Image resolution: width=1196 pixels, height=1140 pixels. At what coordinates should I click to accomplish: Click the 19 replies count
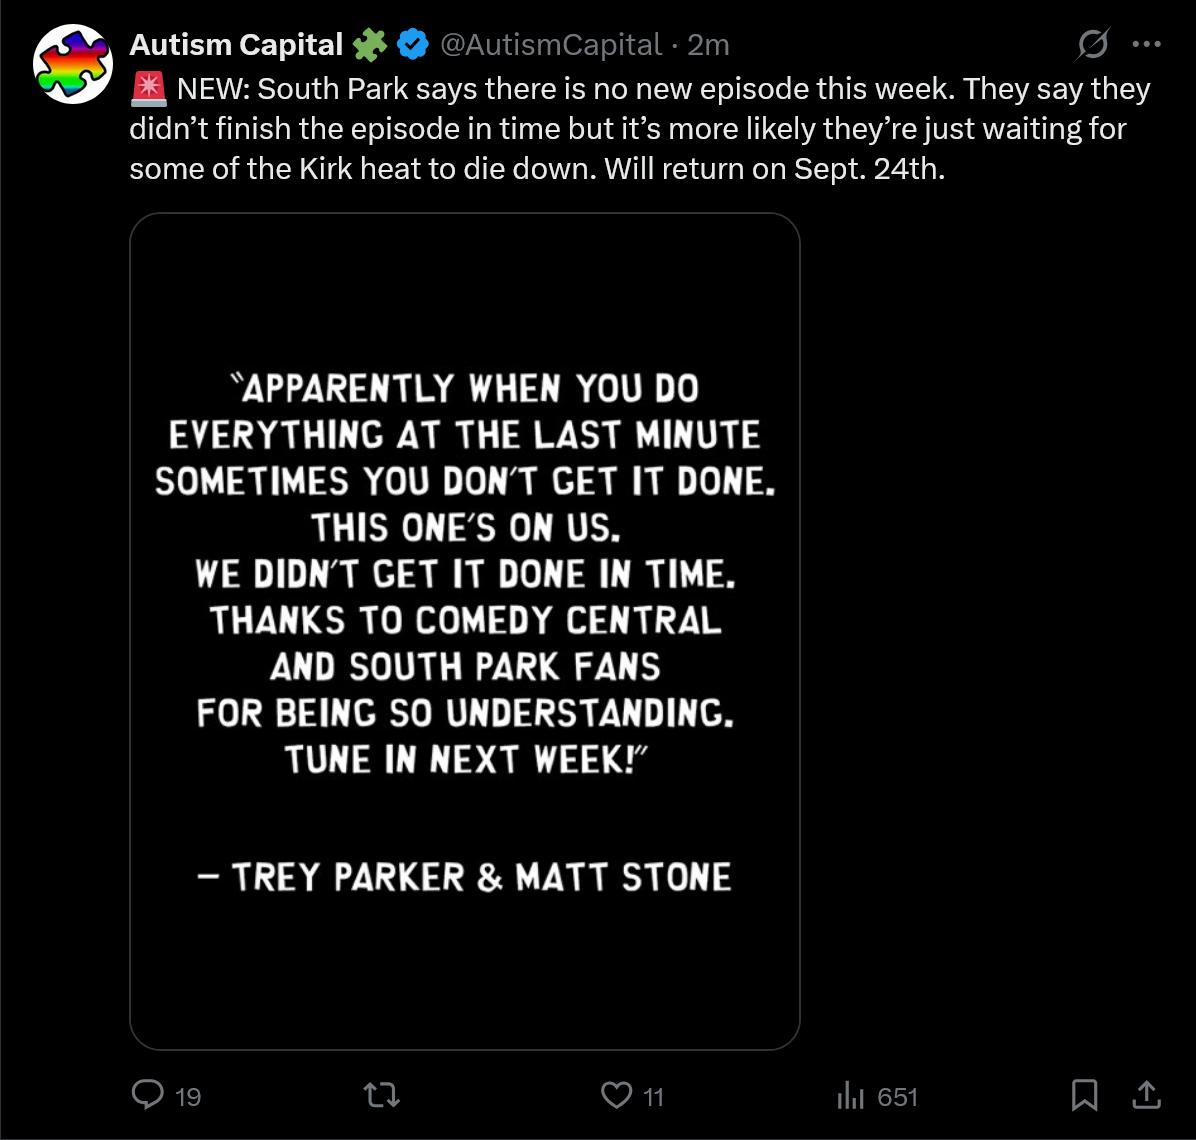[x=188, y=1097]
